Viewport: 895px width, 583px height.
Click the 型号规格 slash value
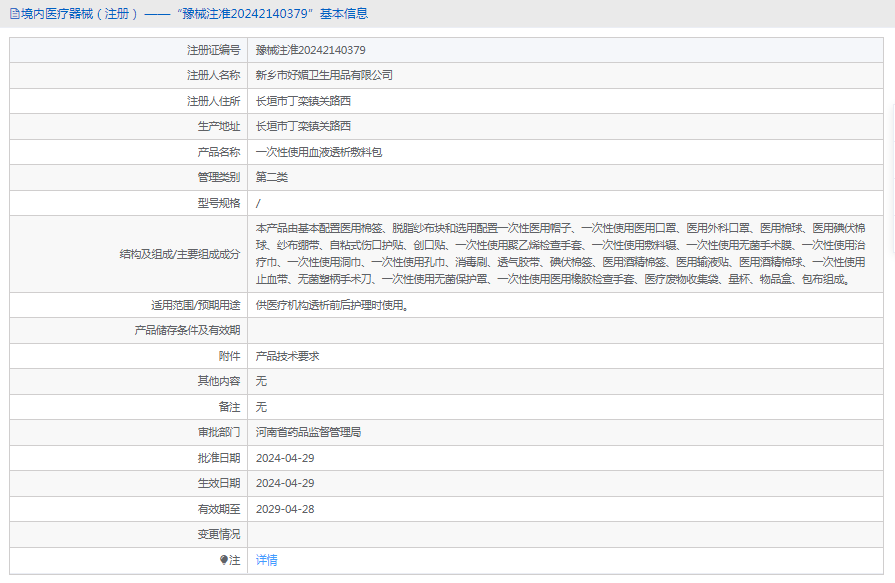coord(258,203)
